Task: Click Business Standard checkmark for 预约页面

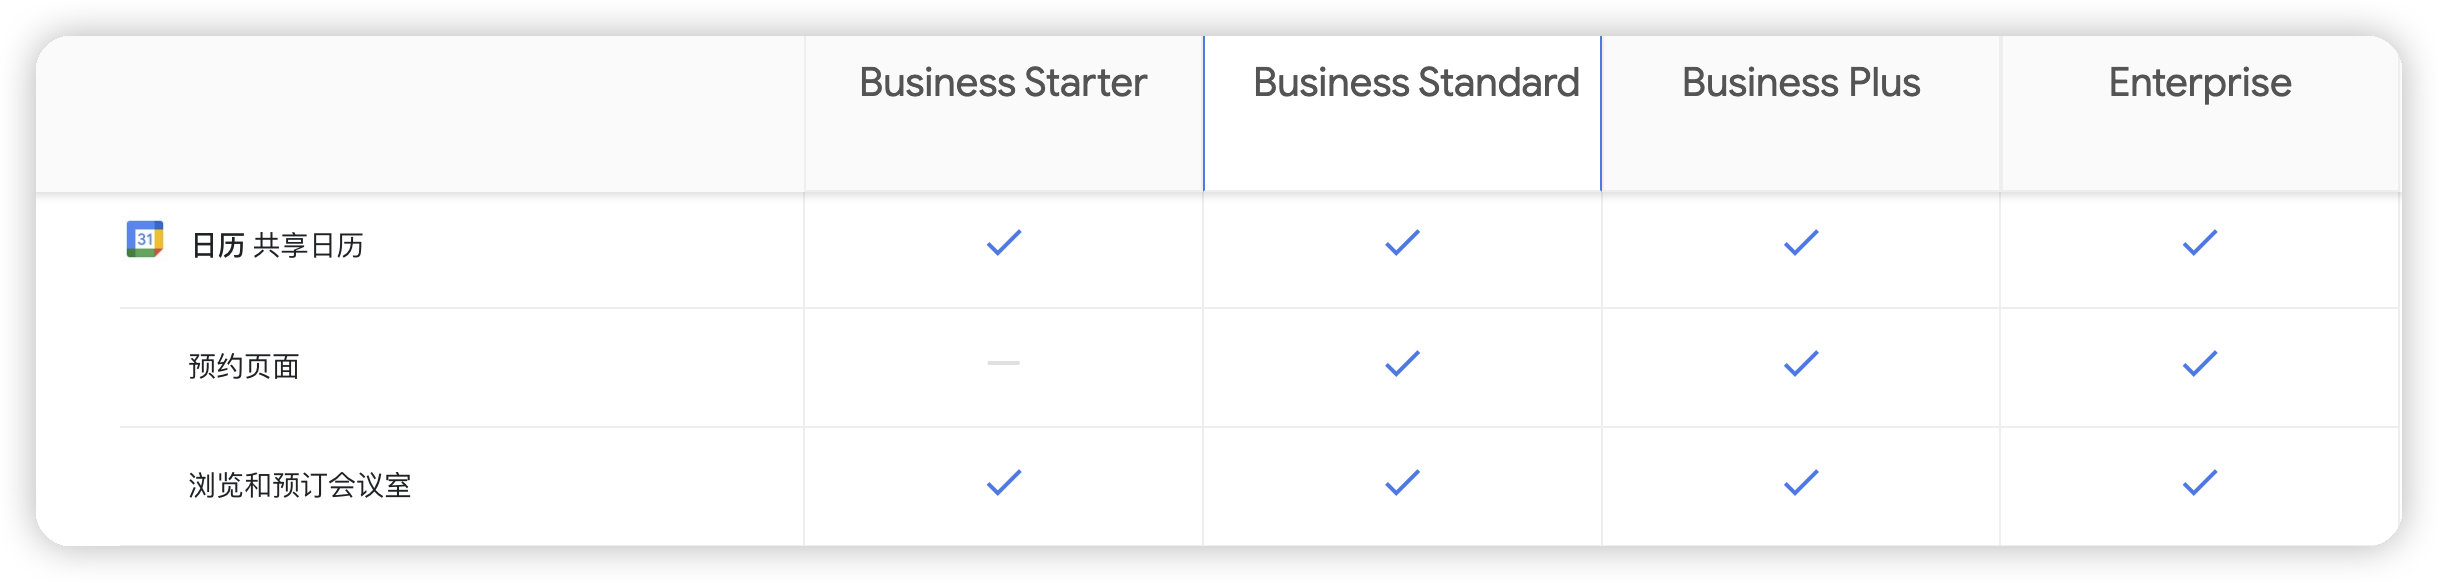Action: coord(1402,363)
